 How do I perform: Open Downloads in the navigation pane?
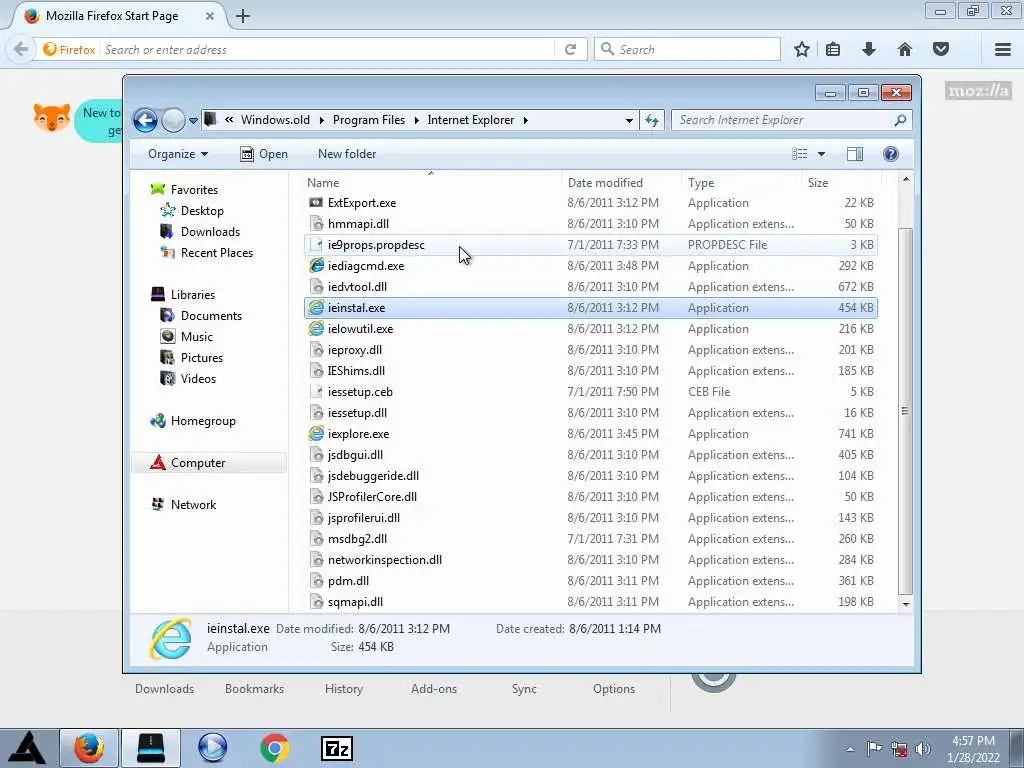pyautogui.click(x=210, y=232)
